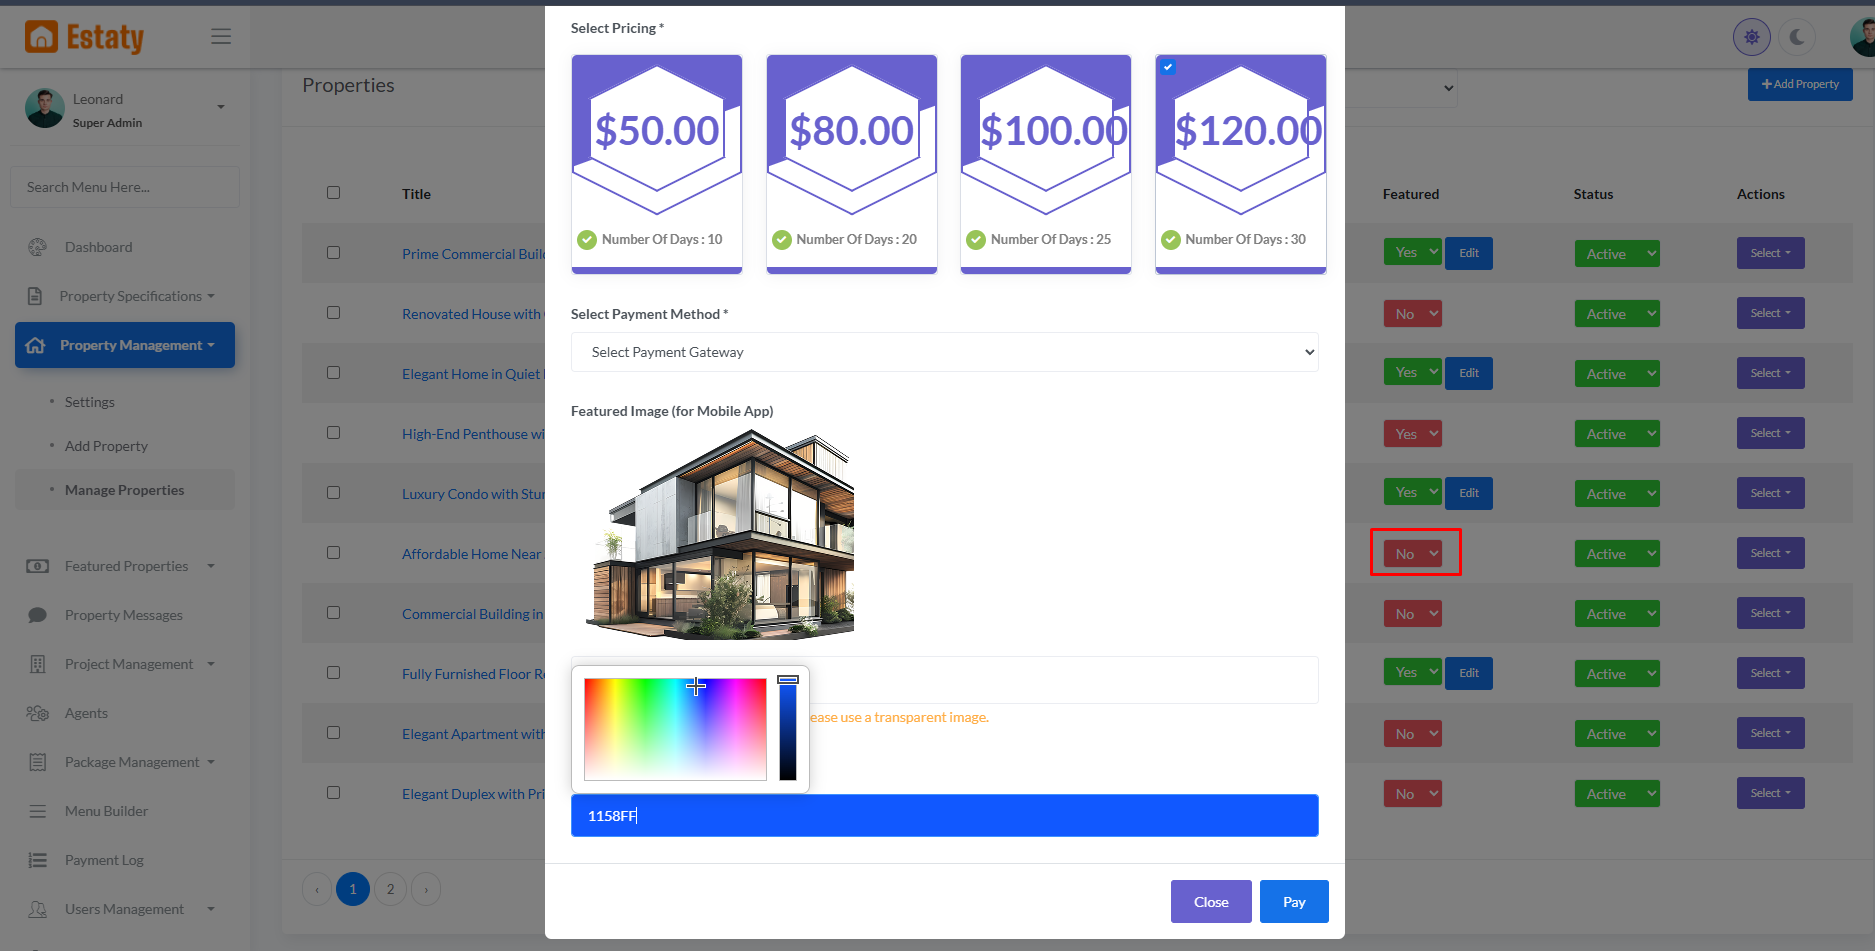This screenshot has height=951, width=1875.
Task: Go to page 2 of properties
Action: (390, 889)
